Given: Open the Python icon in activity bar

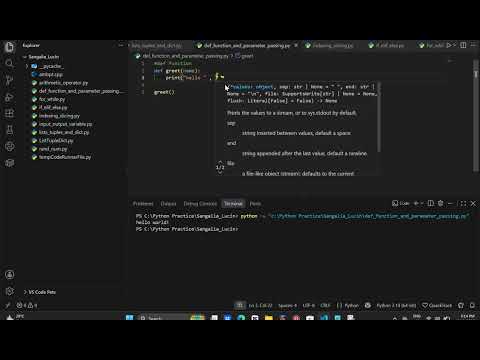Looking at the screenshot, I should tap(9, 146).
